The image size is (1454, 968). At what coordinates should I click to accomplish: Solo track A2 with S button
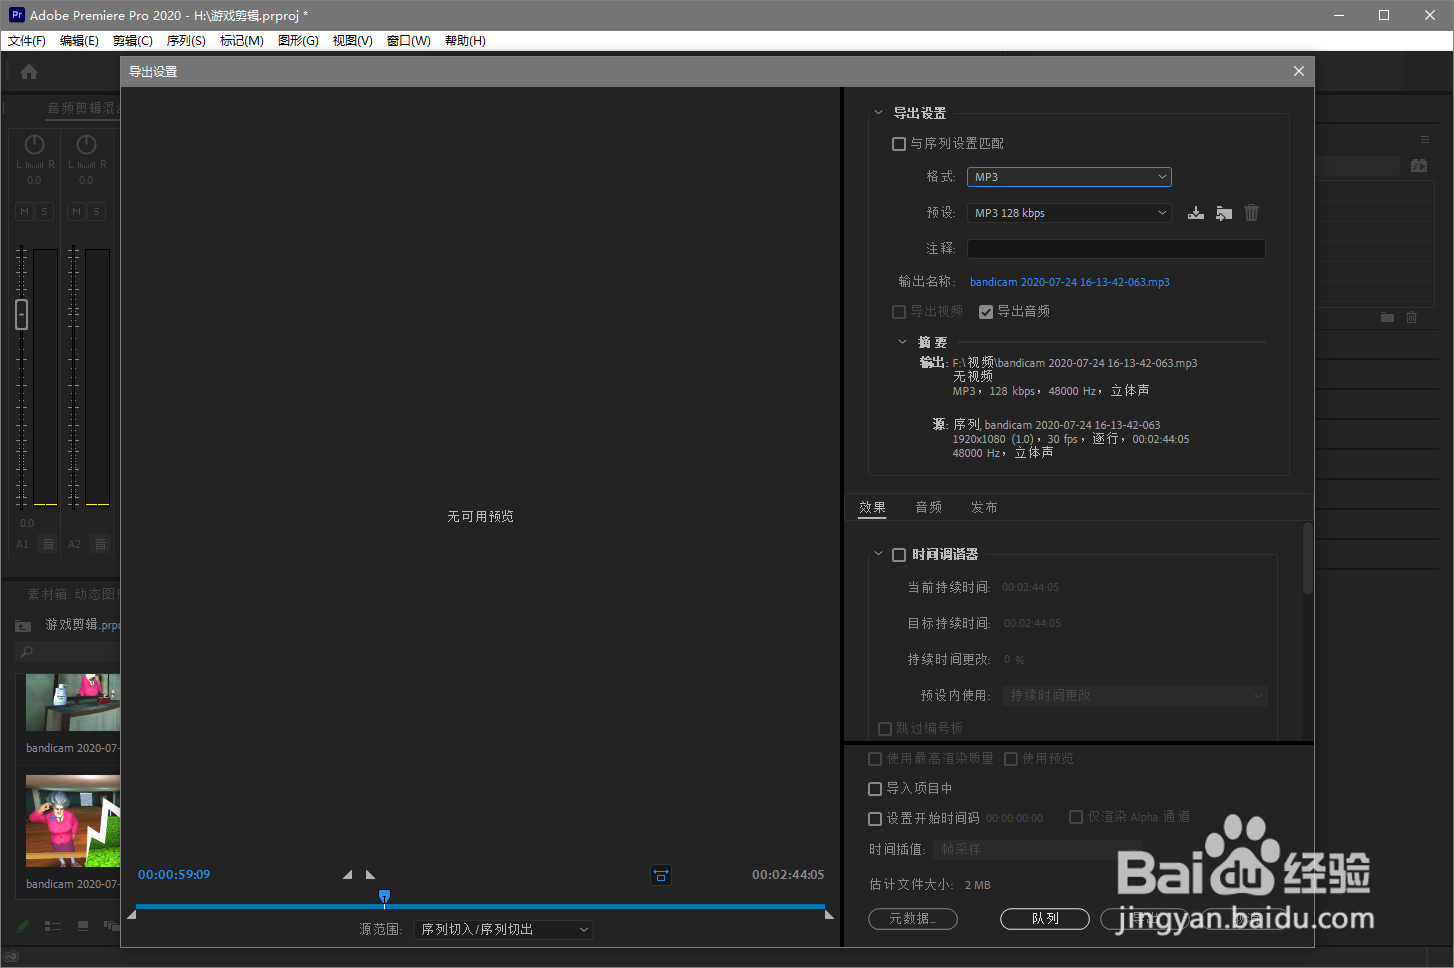[x=96, y=211]
